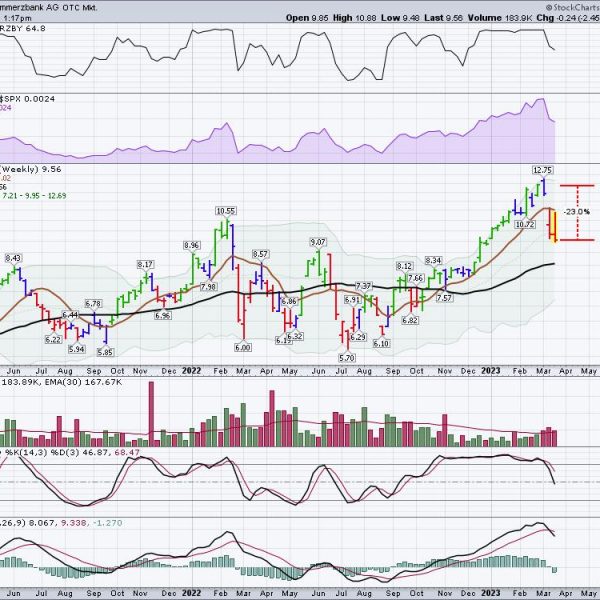
Task: Click the $SPX 0.0024 ratio label
Action: point(27,99)
